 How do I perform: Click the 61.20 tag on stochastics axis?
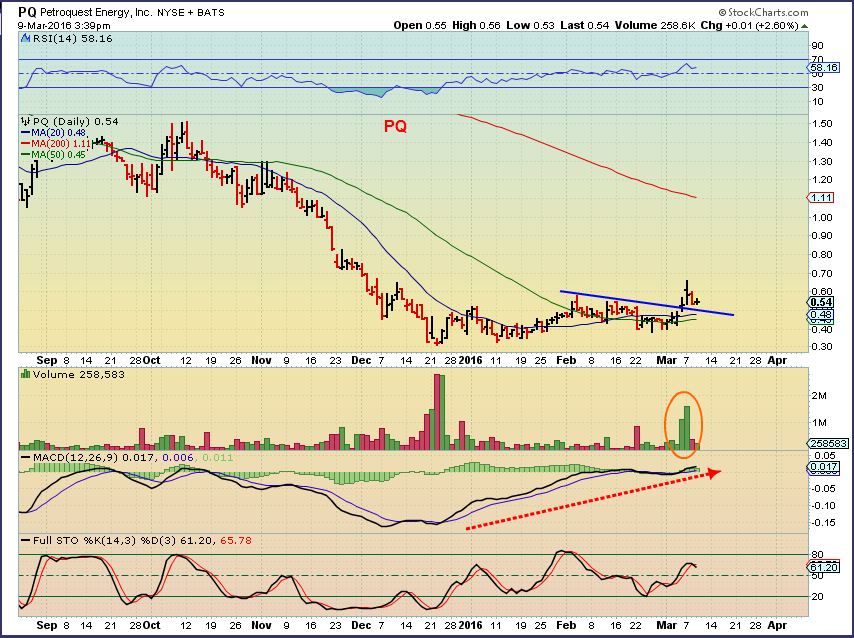[x=823, y=567]
